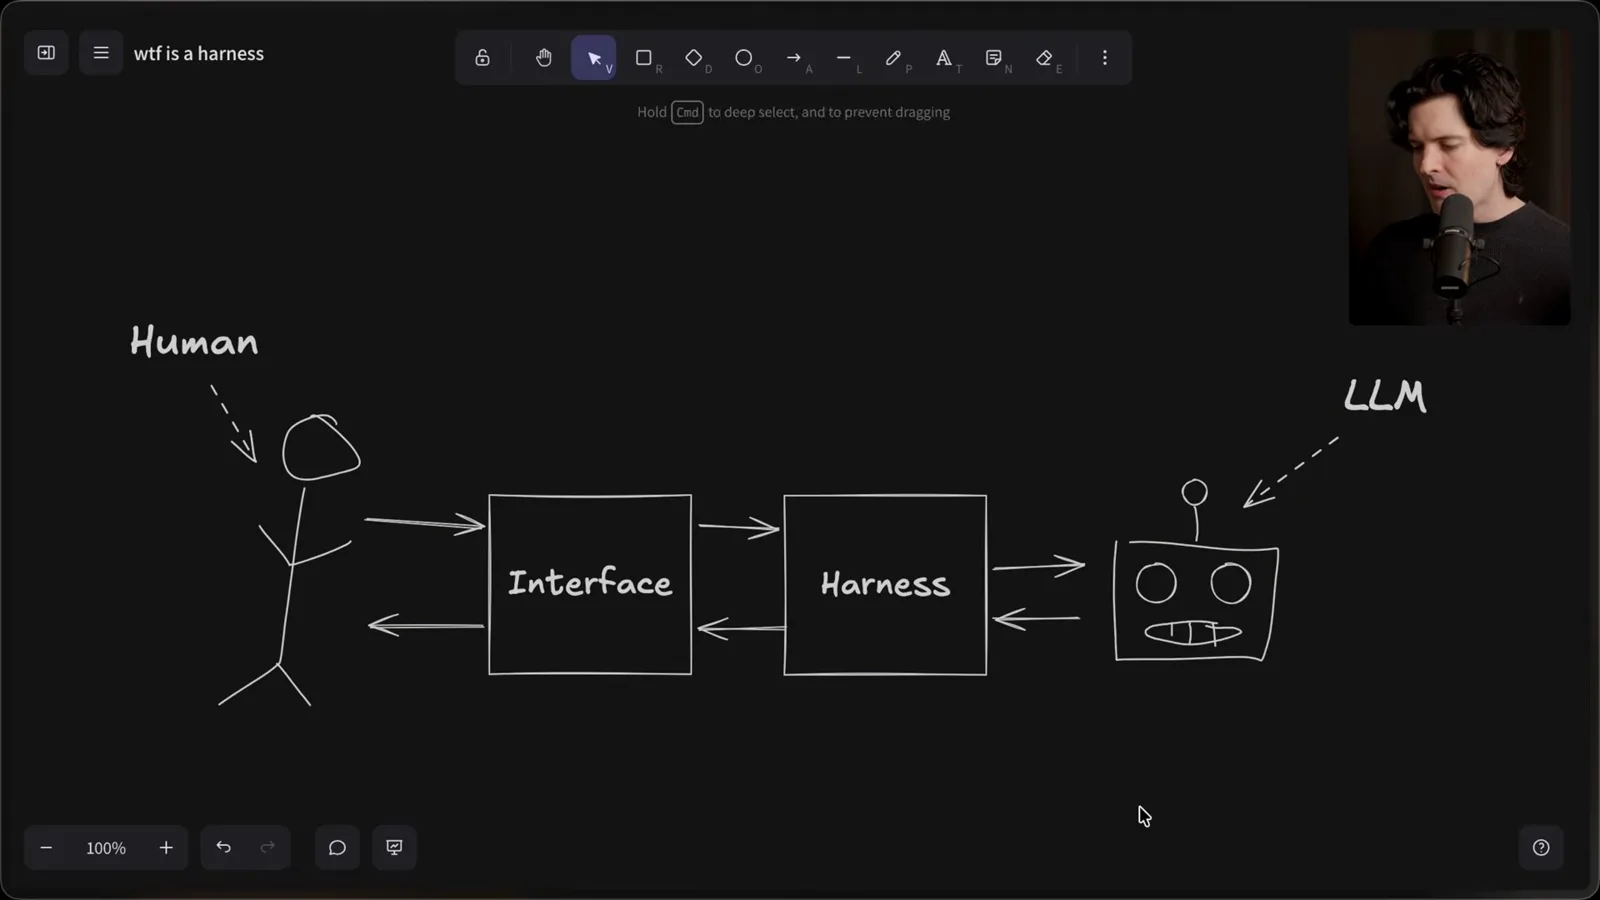Select the Text tool
Image resolution: width=1600 pixels, height=900 pixels.
(x=944, y=58)
